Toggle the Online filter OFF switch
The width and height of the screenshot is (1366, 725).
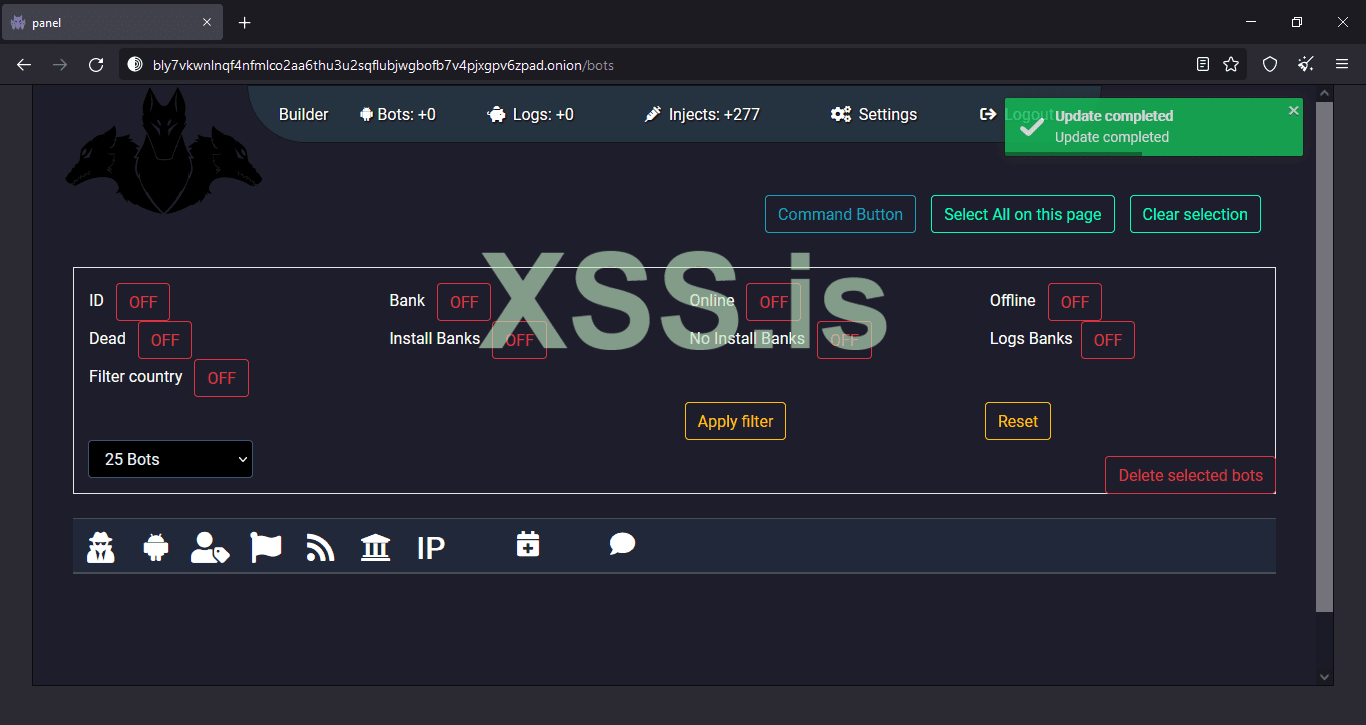point(773,302)
